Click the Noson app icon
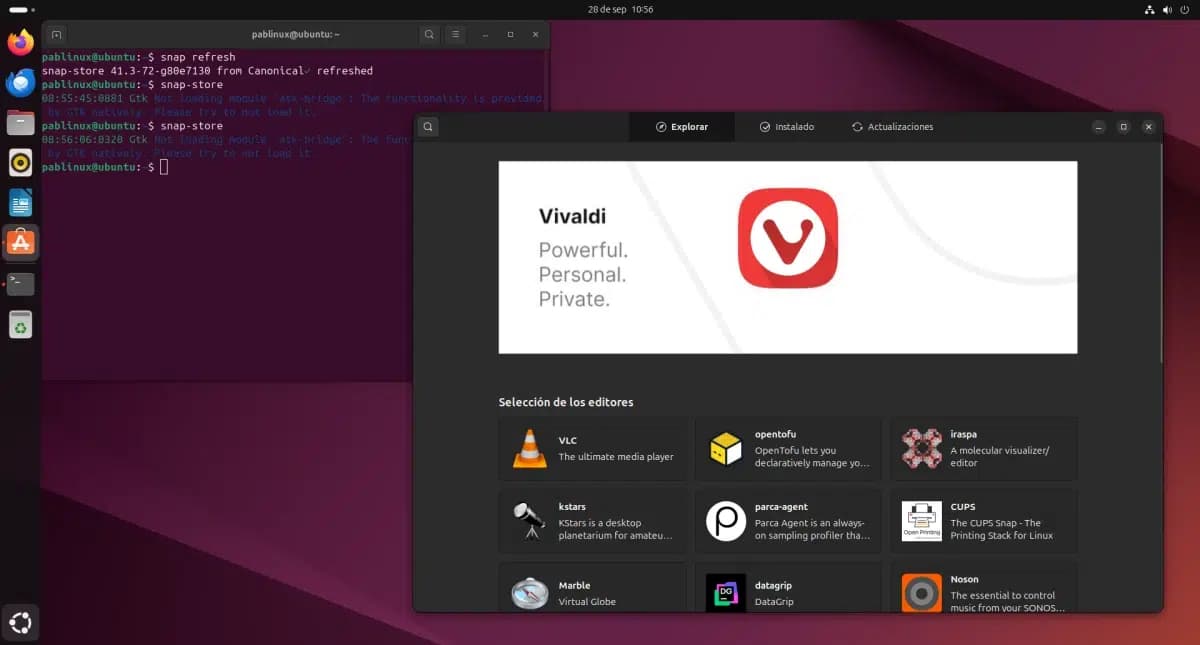 (x=921, y=592)
